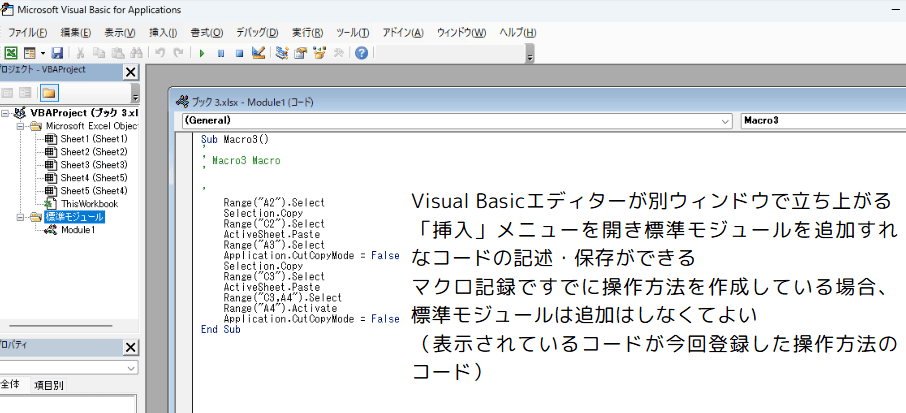Click the End Sub code line

click(x=221, y=329)
